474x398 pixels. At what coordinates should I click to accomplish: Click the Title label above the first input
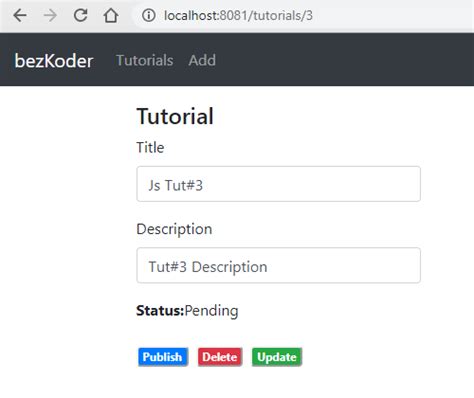pos(150,147)
